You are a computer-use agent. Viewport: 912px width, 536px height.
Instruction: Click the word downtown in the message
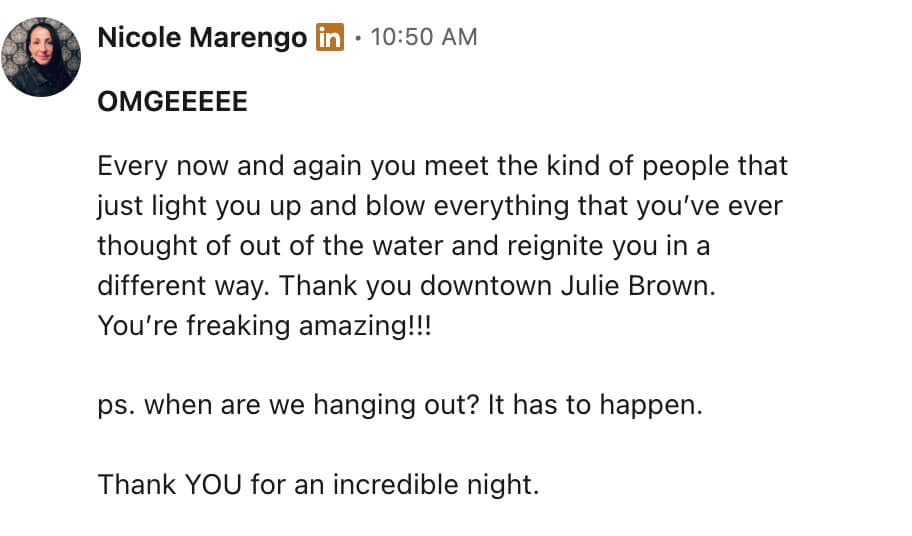point(486,285)
